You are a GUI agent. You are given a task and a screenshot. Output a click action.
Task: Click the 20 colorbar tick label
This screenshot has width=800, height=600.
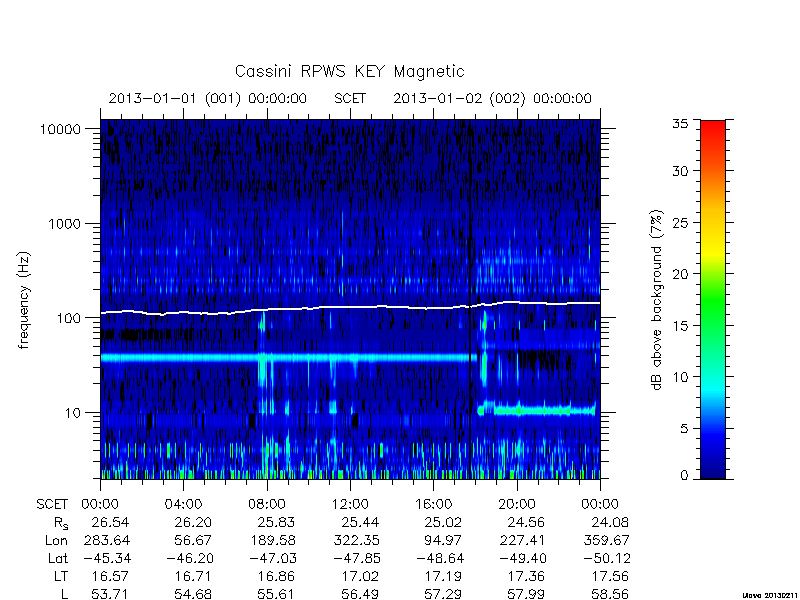coord(680,274)
